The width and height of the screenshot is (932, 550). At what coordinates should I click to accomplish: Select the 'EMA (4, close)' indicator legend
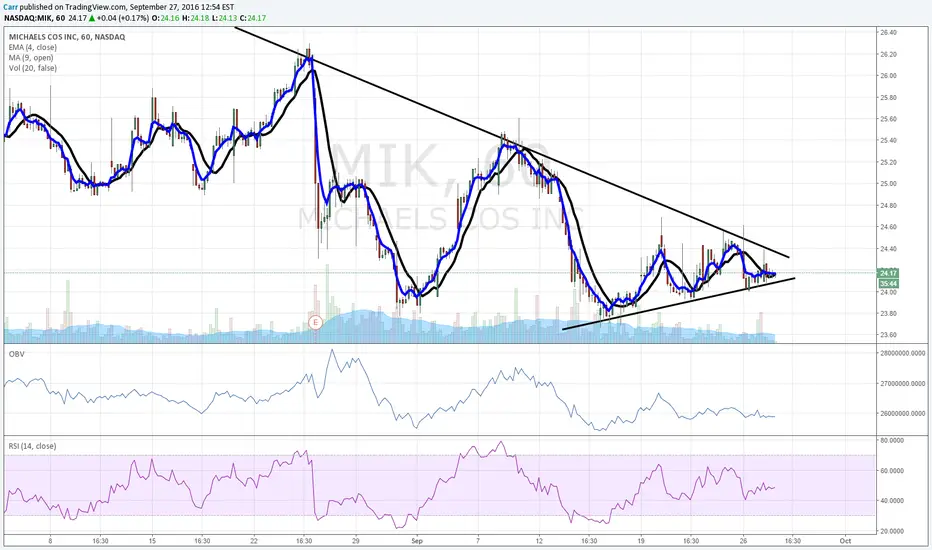coord(33,48)
